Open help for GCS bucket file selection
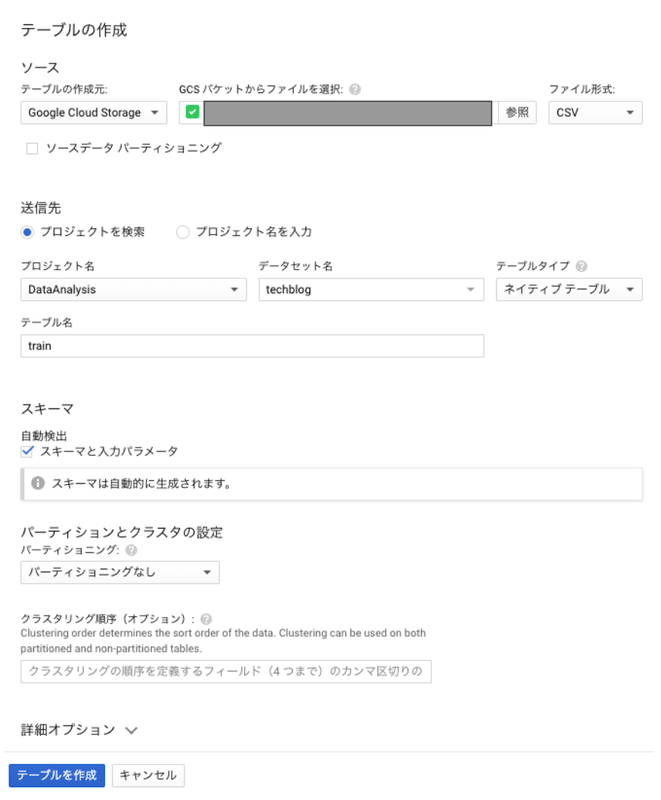The height and width of the screenshot is (800, 661). click(x=355, y=89)
